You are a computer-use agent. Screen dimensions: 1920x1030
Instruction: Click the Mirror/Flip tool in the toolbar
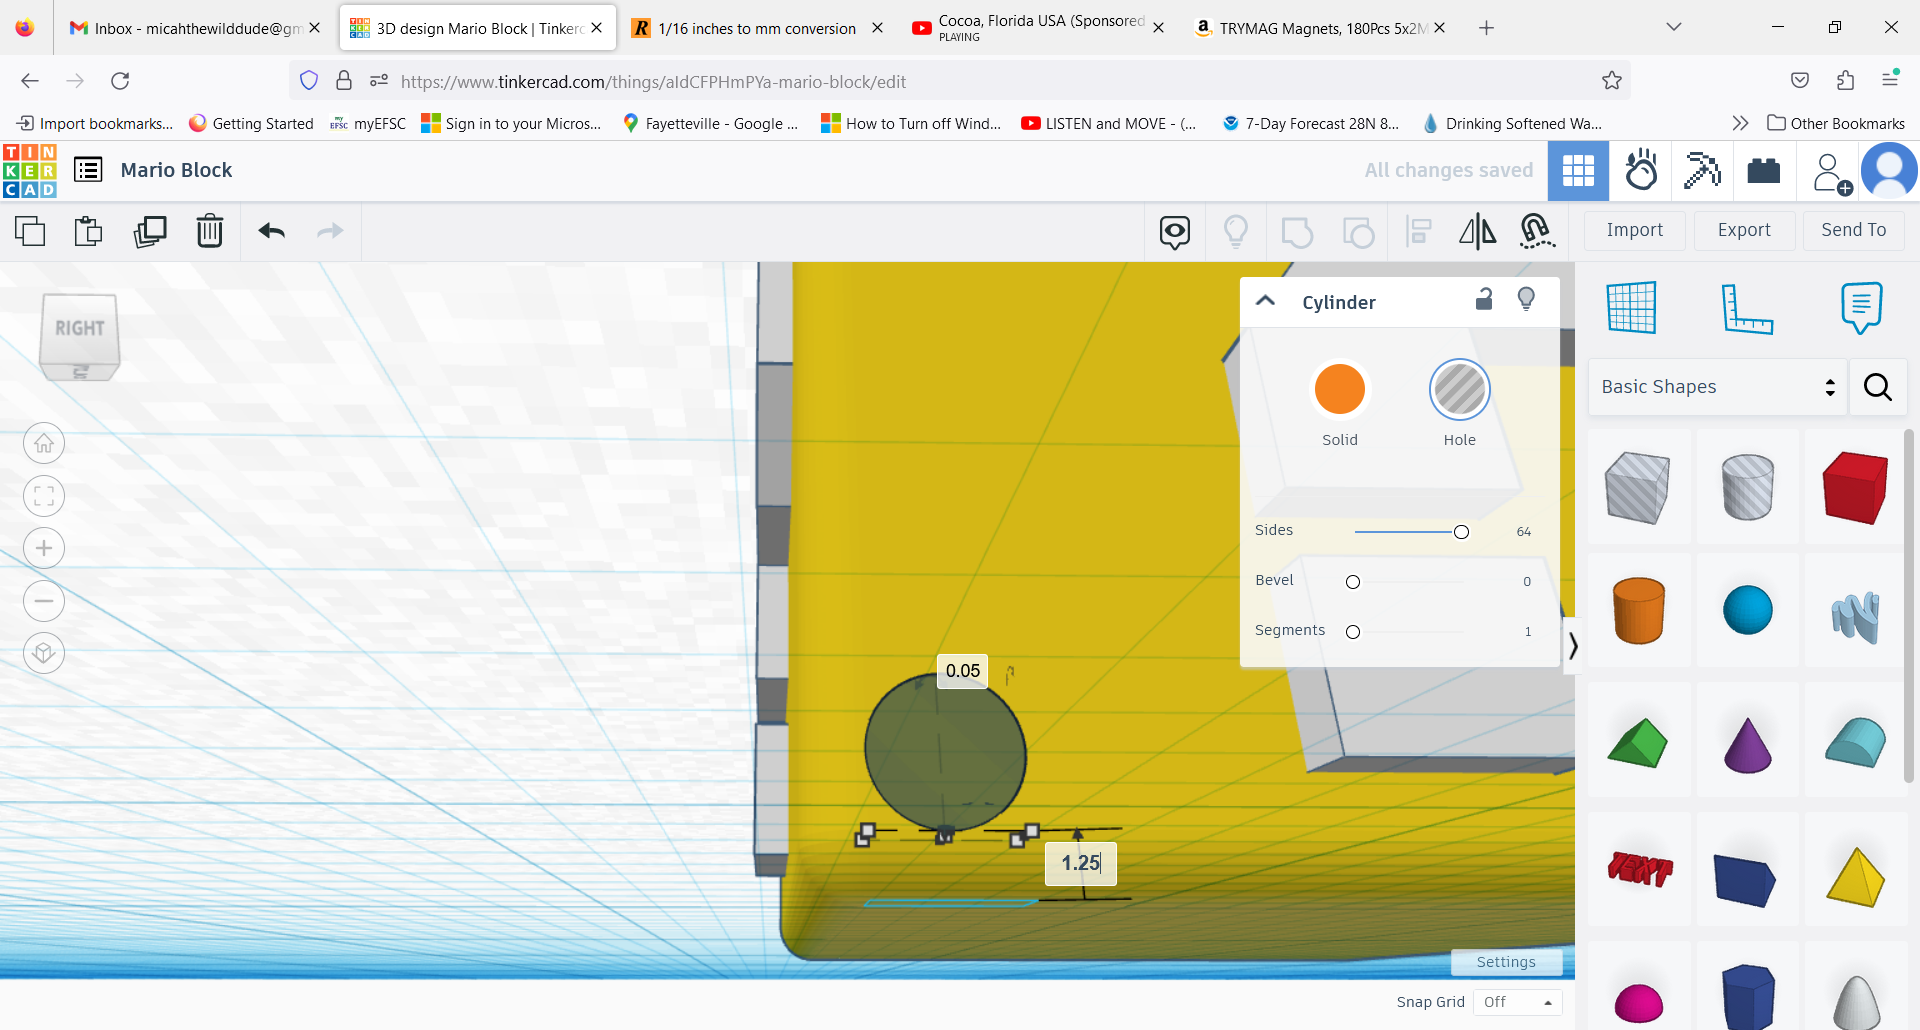point(1477,231)
